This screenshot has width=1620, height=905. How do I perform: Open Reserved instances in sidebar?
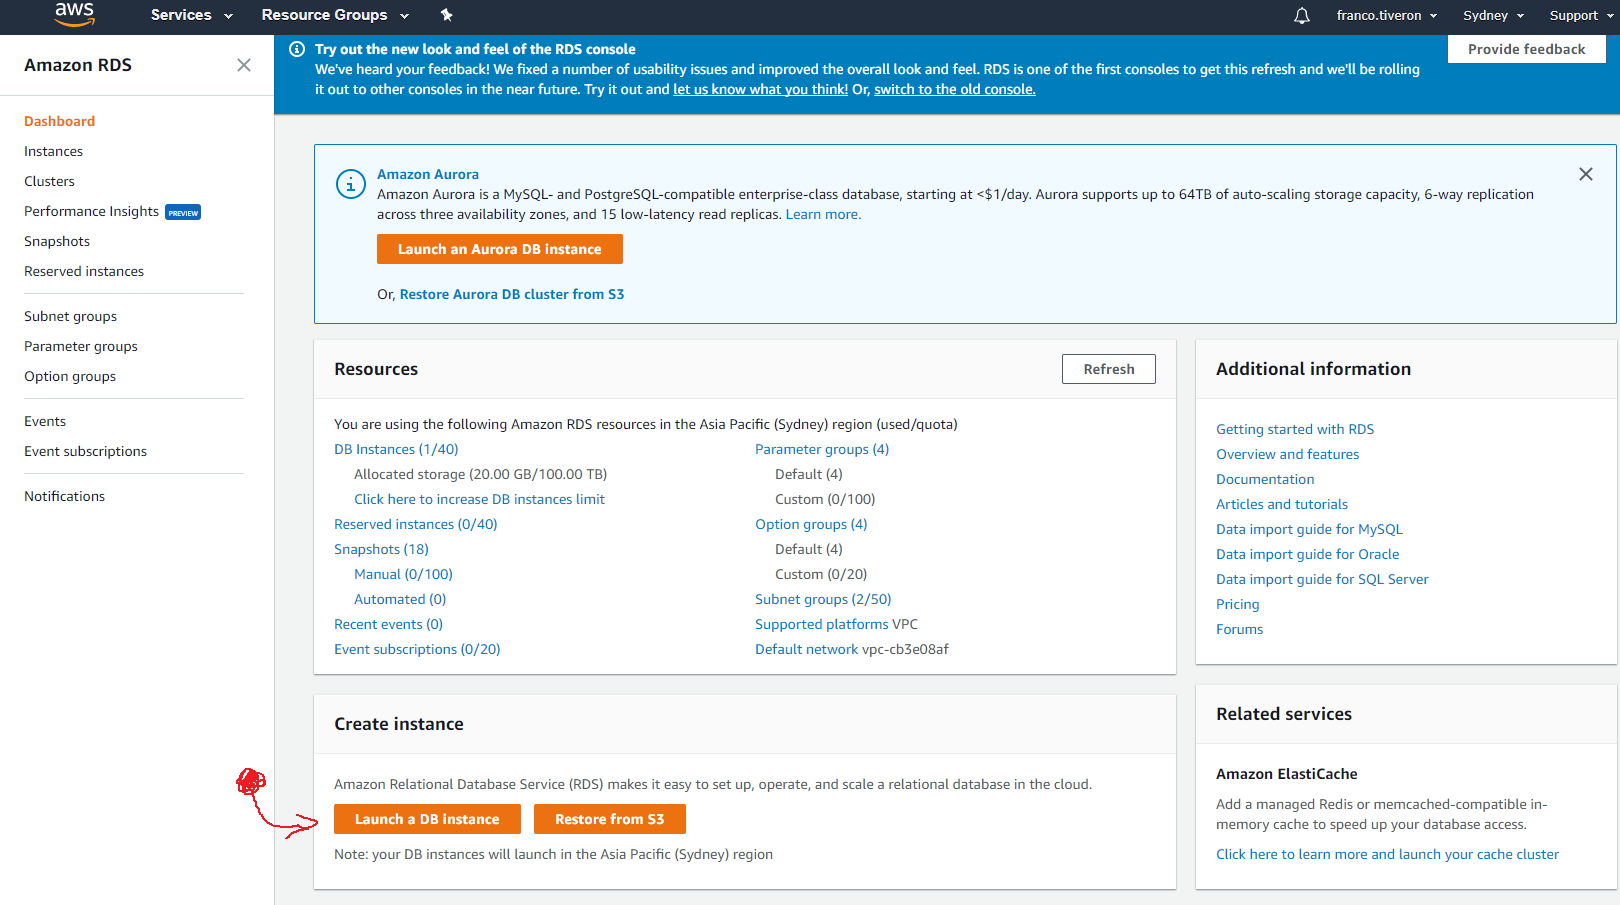pyautogui.click(x=84, y=271)
